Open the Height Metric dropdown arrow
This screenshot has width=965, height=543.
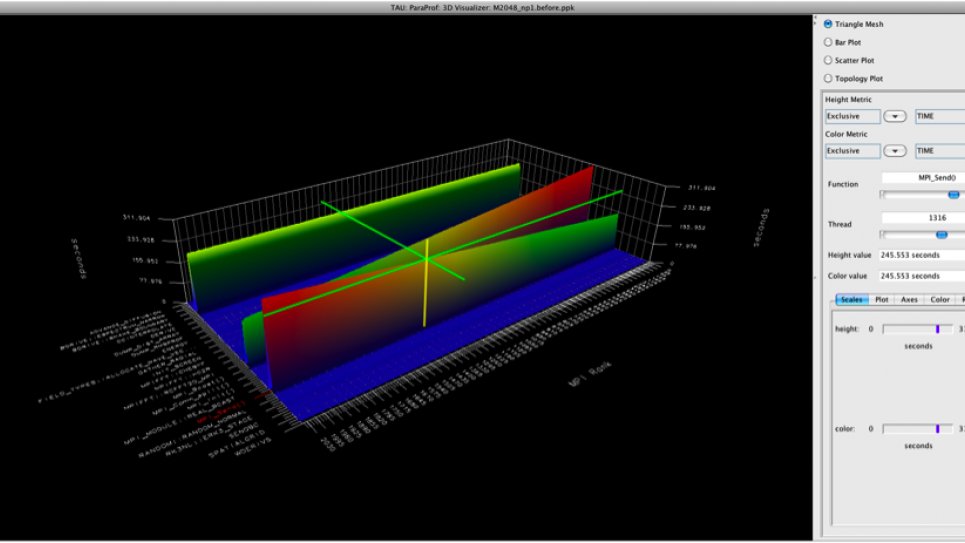[x=896, y=116]
